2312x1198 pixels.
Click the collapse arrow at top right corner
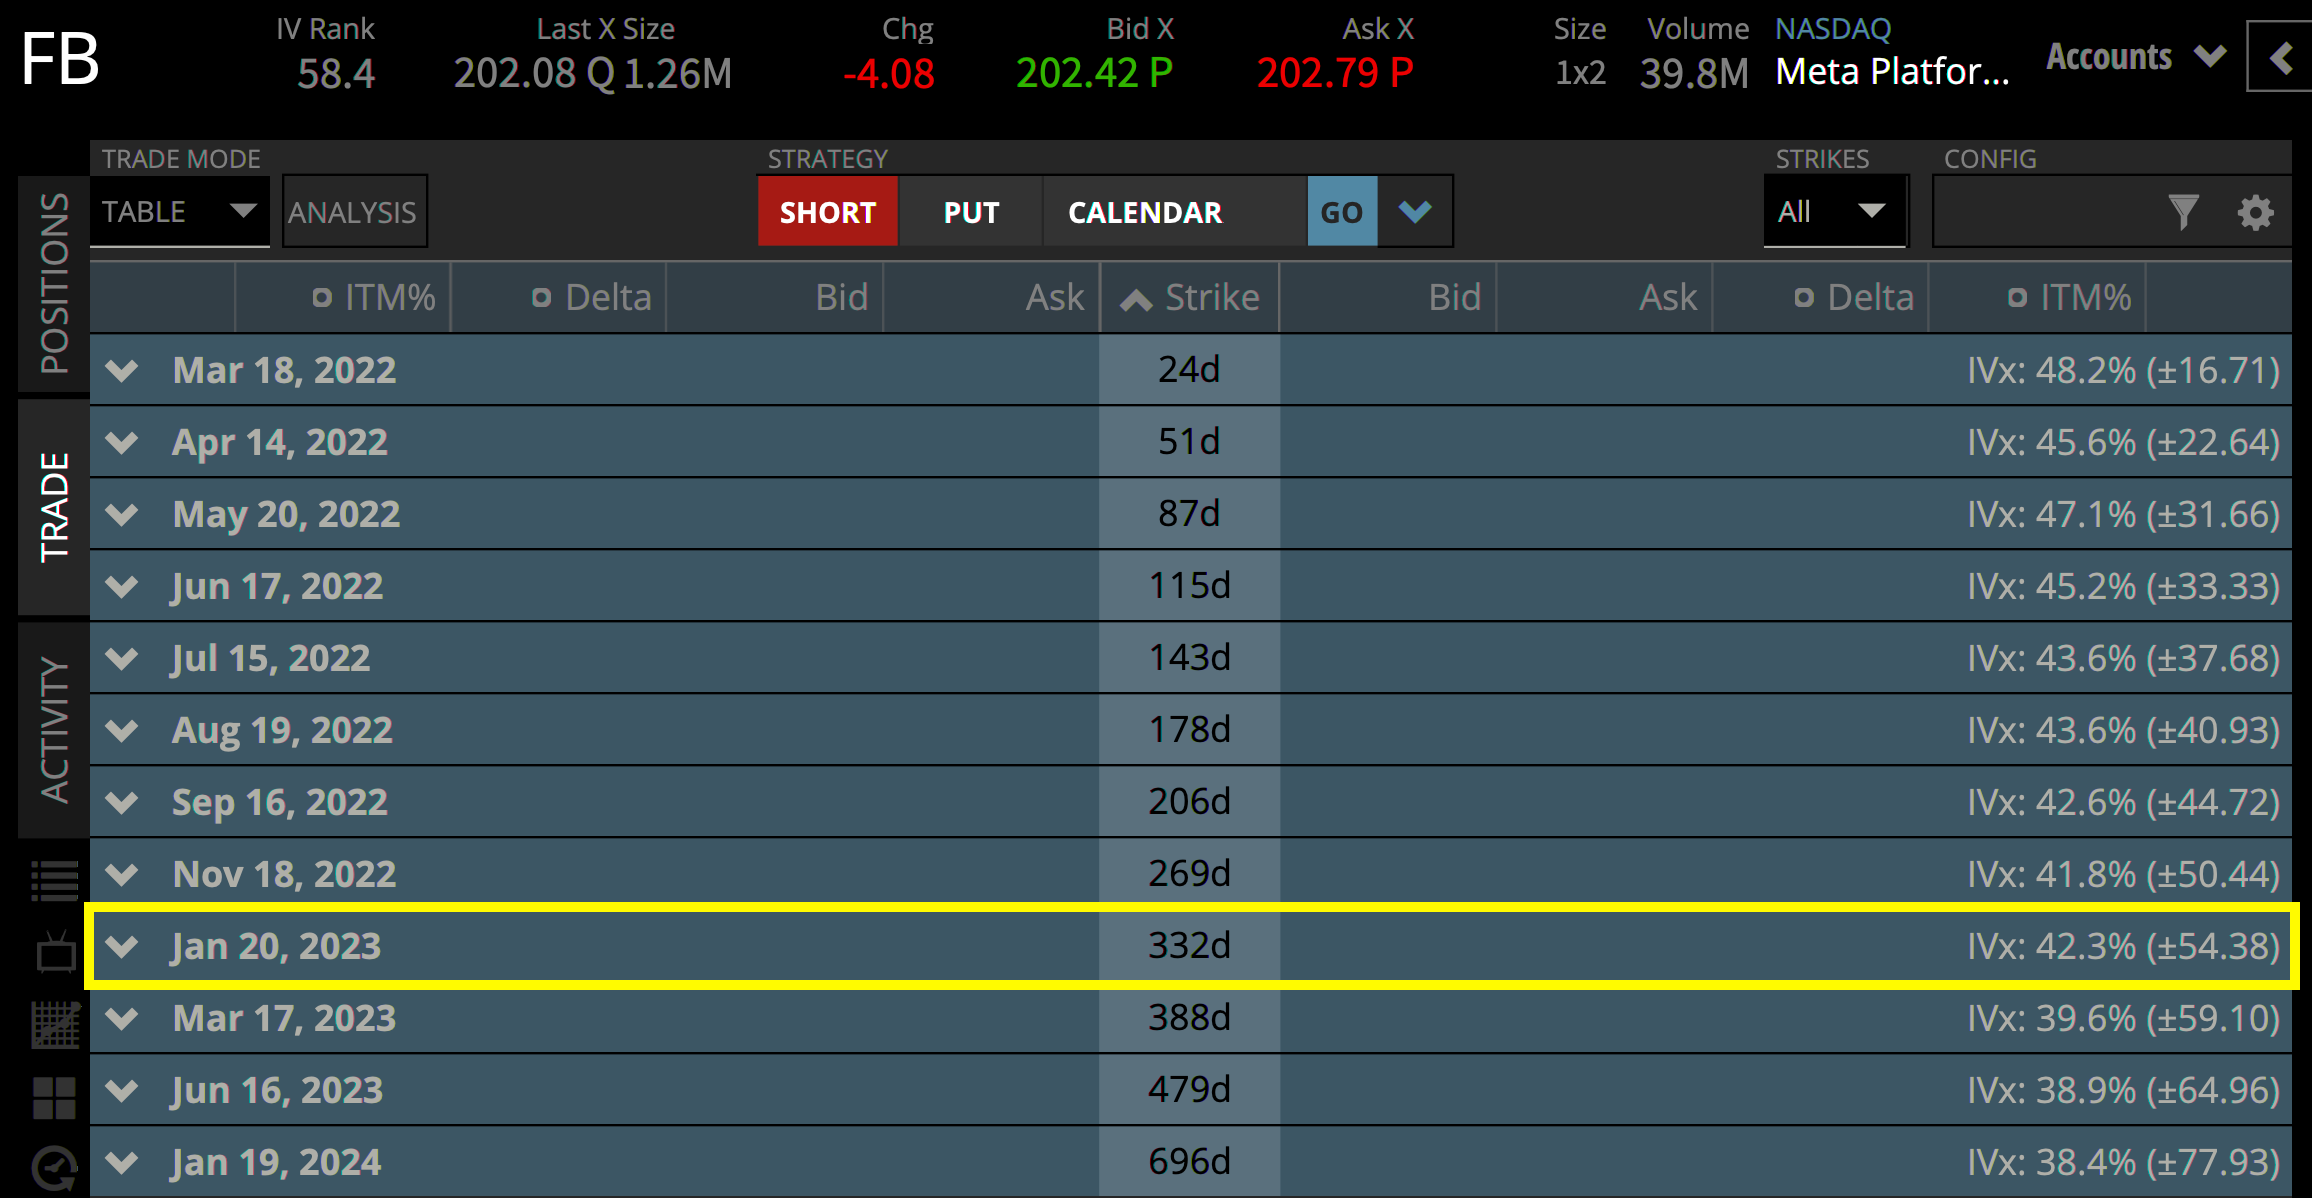tap(2283, 57)
